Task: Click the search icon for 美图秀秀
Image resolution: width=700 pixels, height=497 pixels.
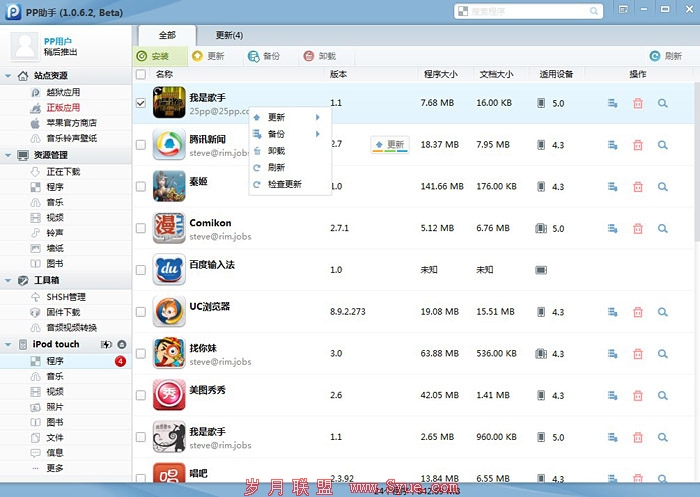Action: pos(662,395)
